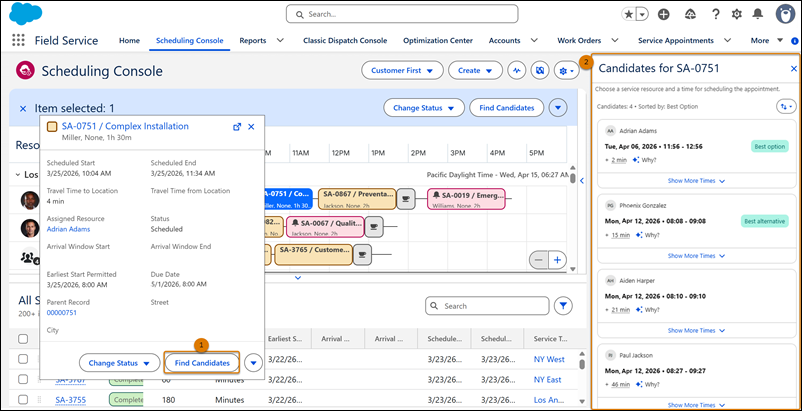Open parent record 00000751 link
This screenshot has width=802, height=411.
point(61,313)
